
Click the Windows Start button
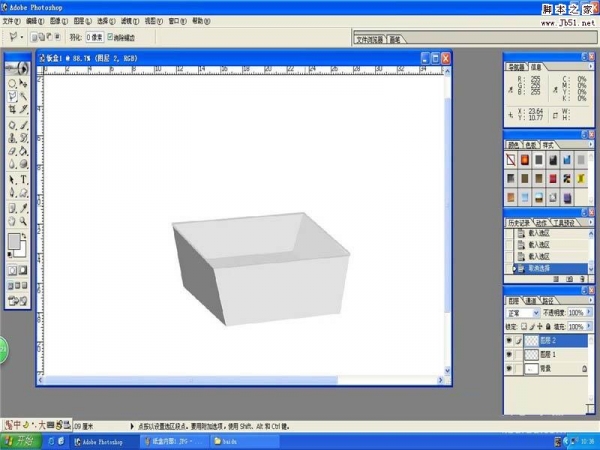point(20,441)
